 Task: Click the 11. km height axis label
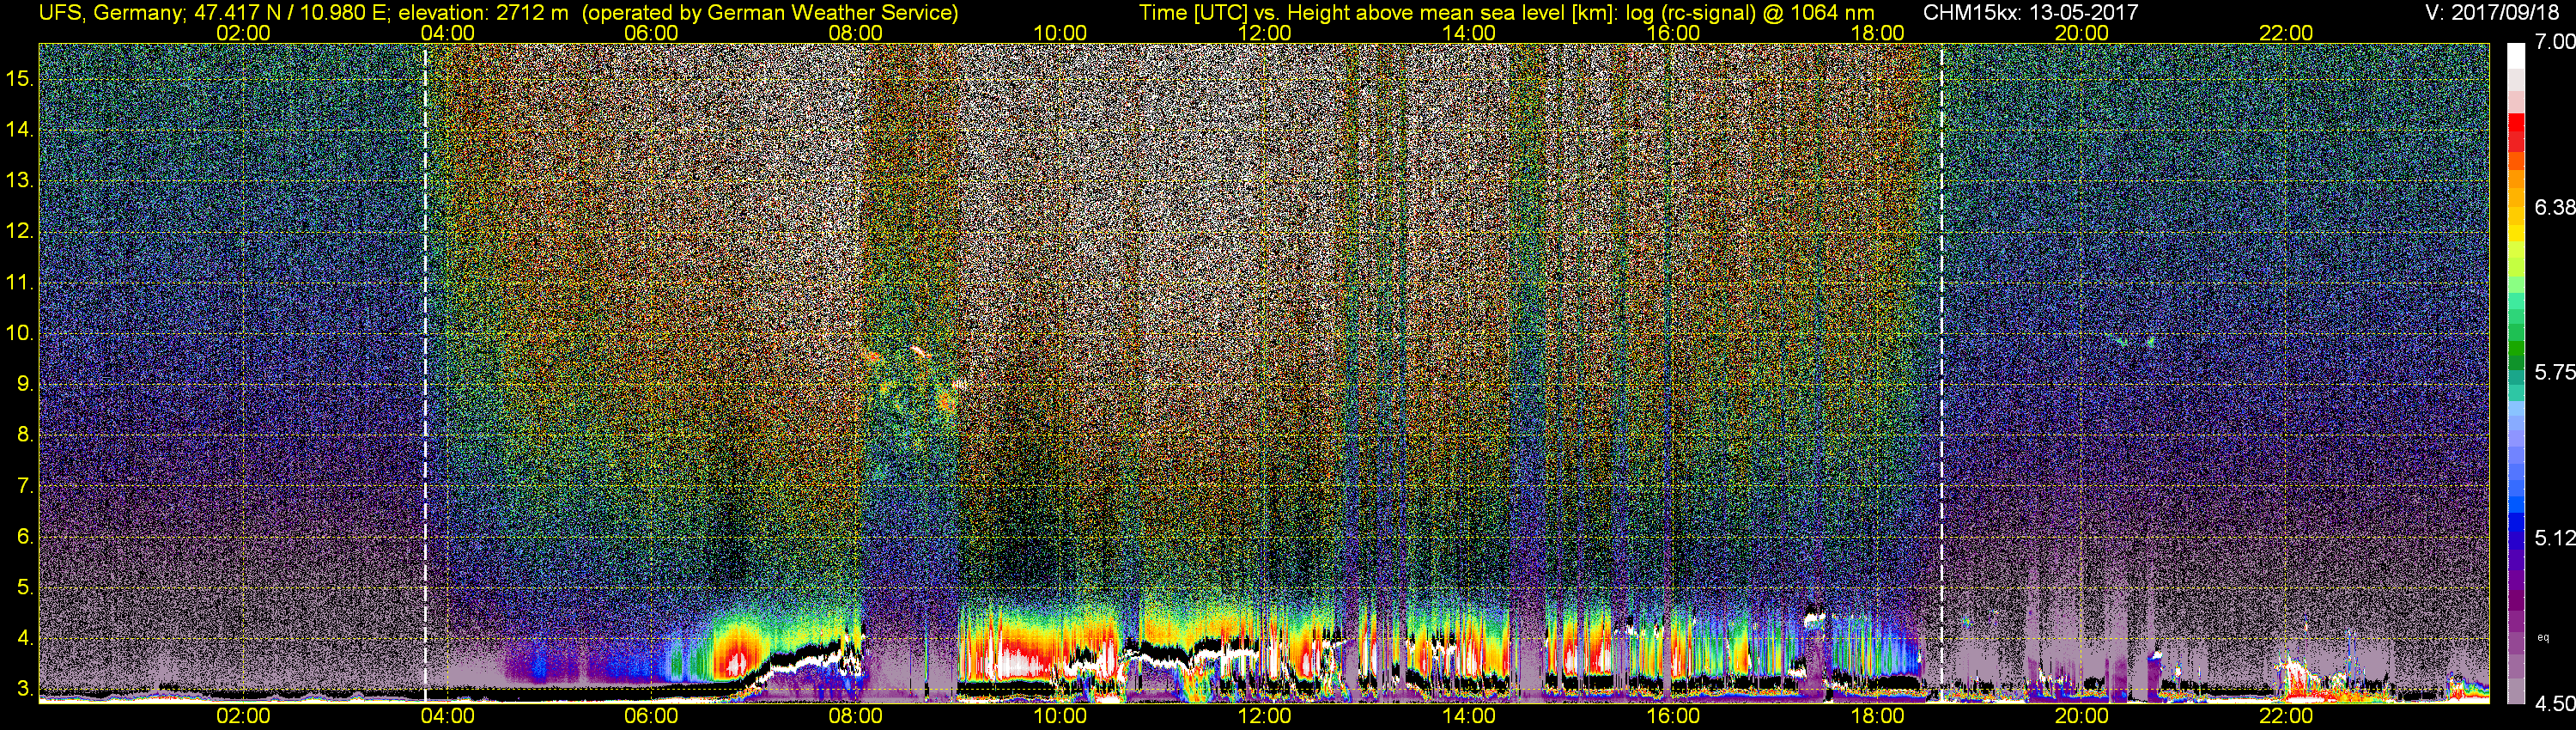(x=19, y=282)
